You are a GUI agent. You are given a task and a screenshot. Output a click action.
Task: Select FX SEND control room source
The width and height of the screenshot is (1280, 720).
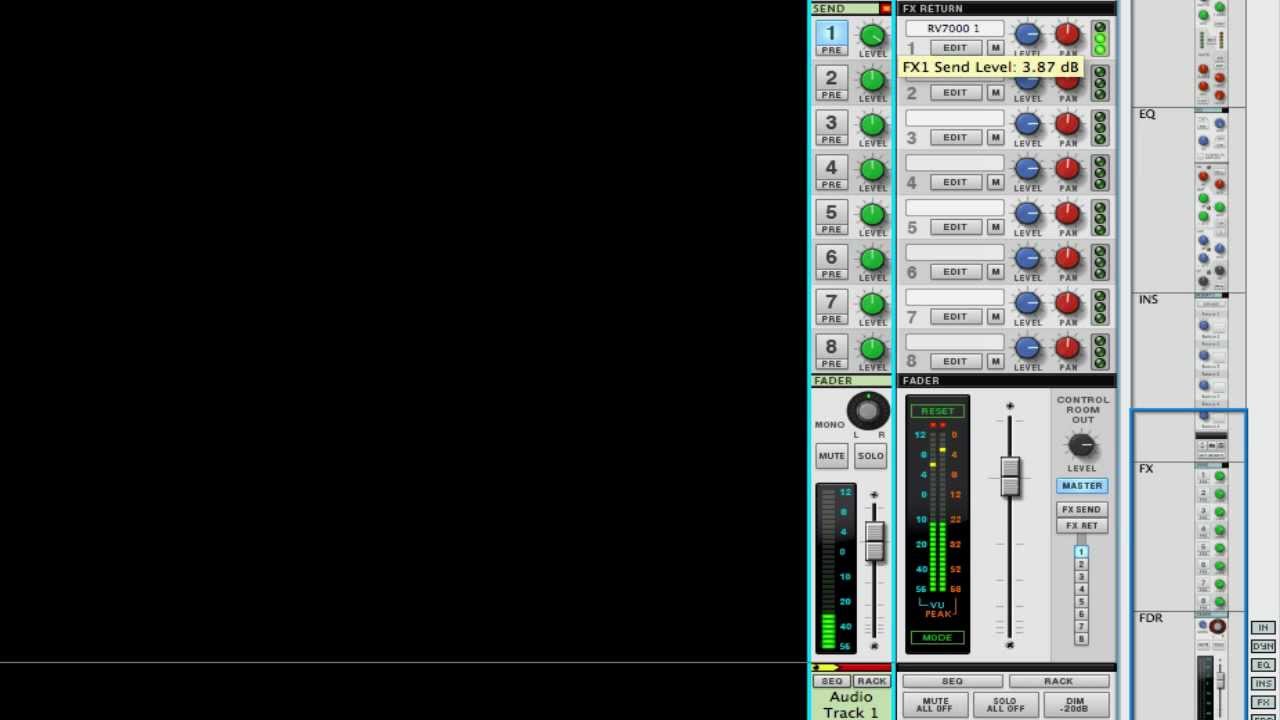pos(1081,509)
